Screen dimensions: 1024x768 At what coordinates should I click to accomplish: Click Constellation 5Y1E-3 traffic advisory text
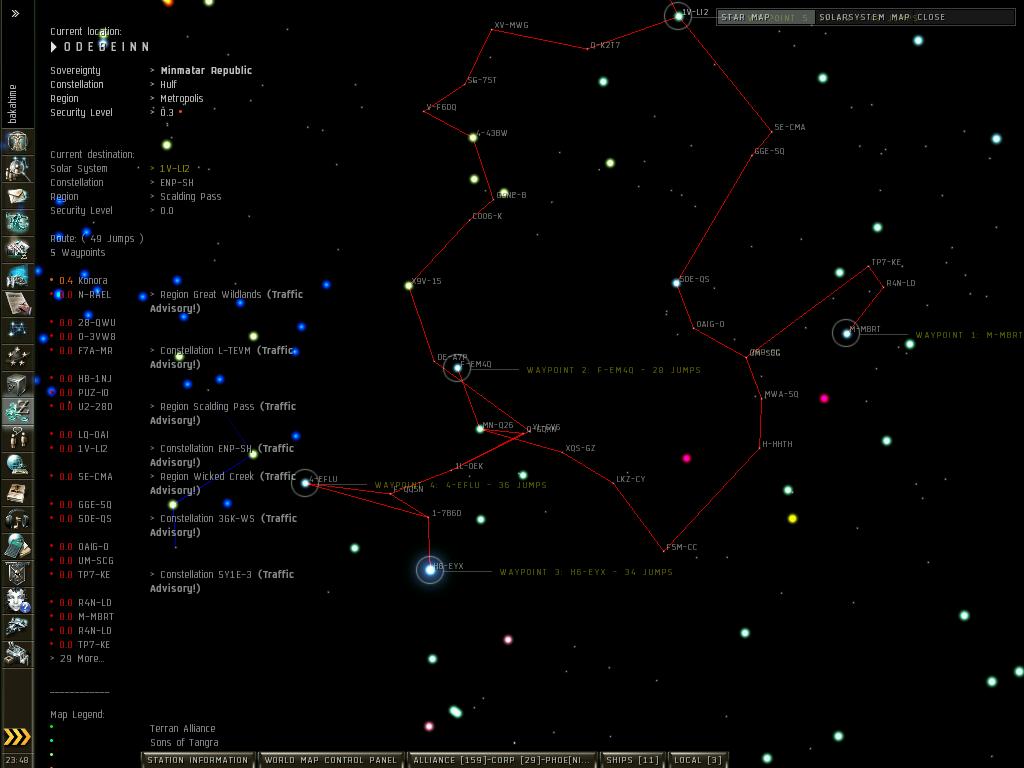222,581
